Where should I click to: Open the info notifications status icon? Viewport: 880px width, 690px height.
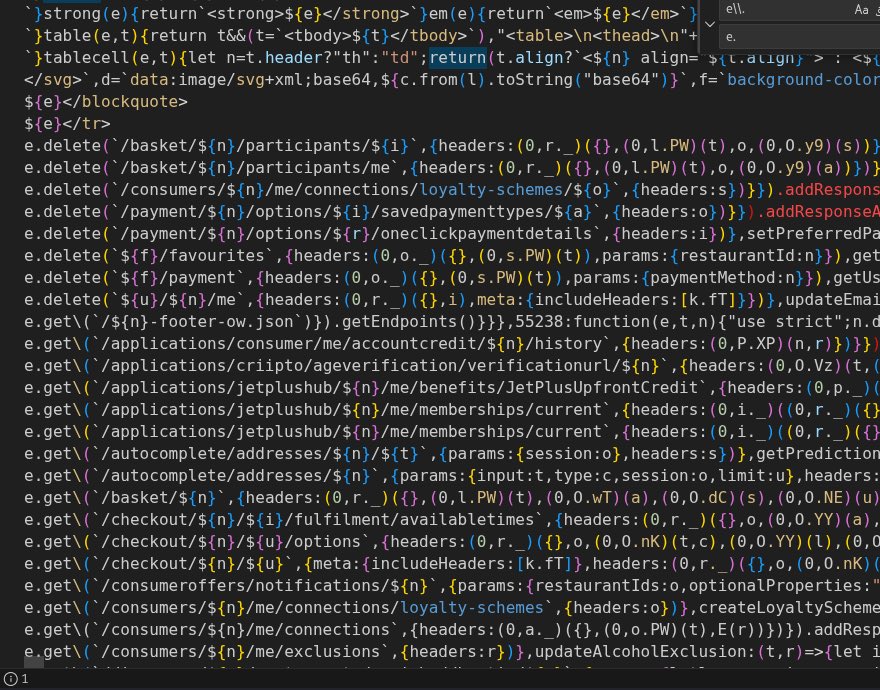tap(16, 679)
